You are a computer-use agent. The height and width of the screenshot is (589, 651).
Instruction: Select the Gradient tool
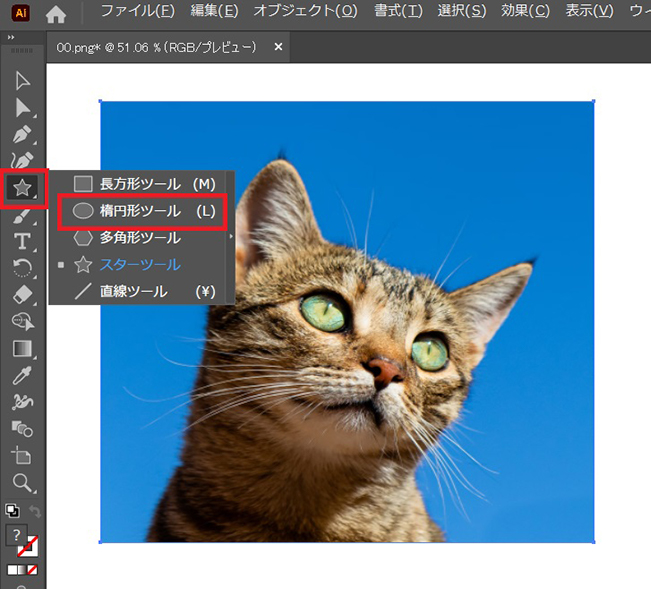pos(22,348)
